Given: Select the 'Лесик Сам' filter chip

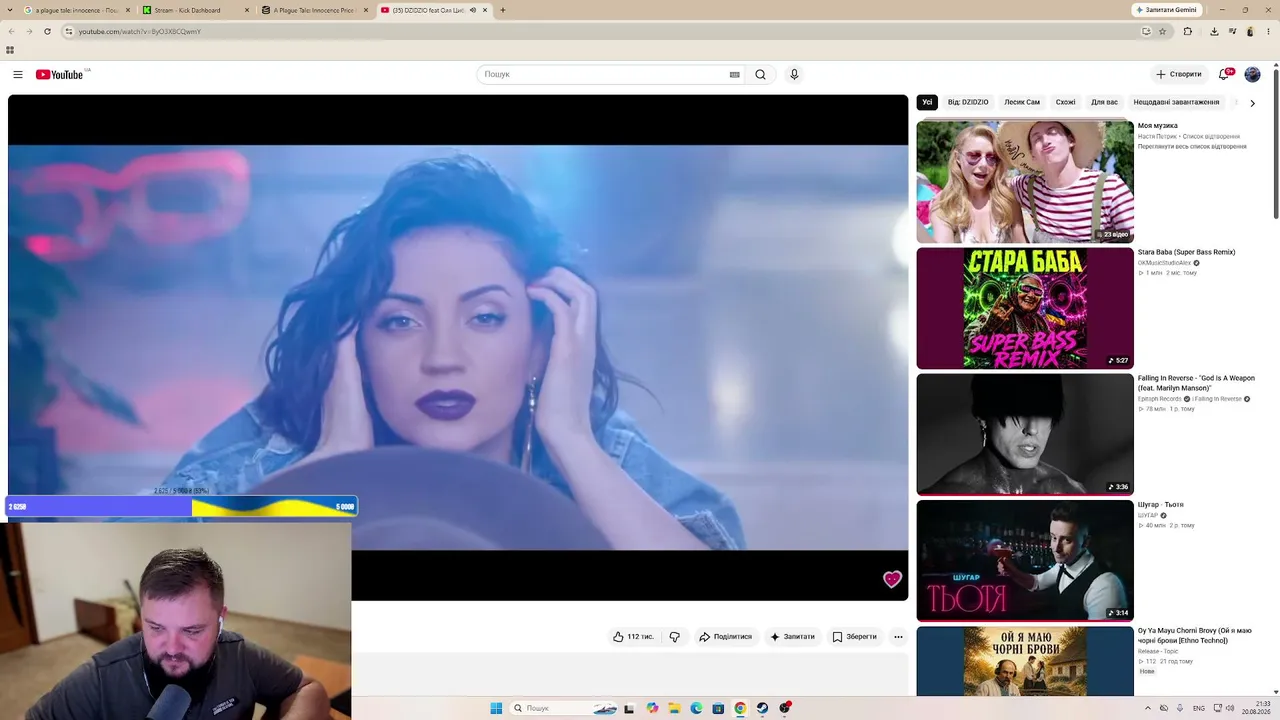Looking at the screenshot, I should pos(1022,102).
